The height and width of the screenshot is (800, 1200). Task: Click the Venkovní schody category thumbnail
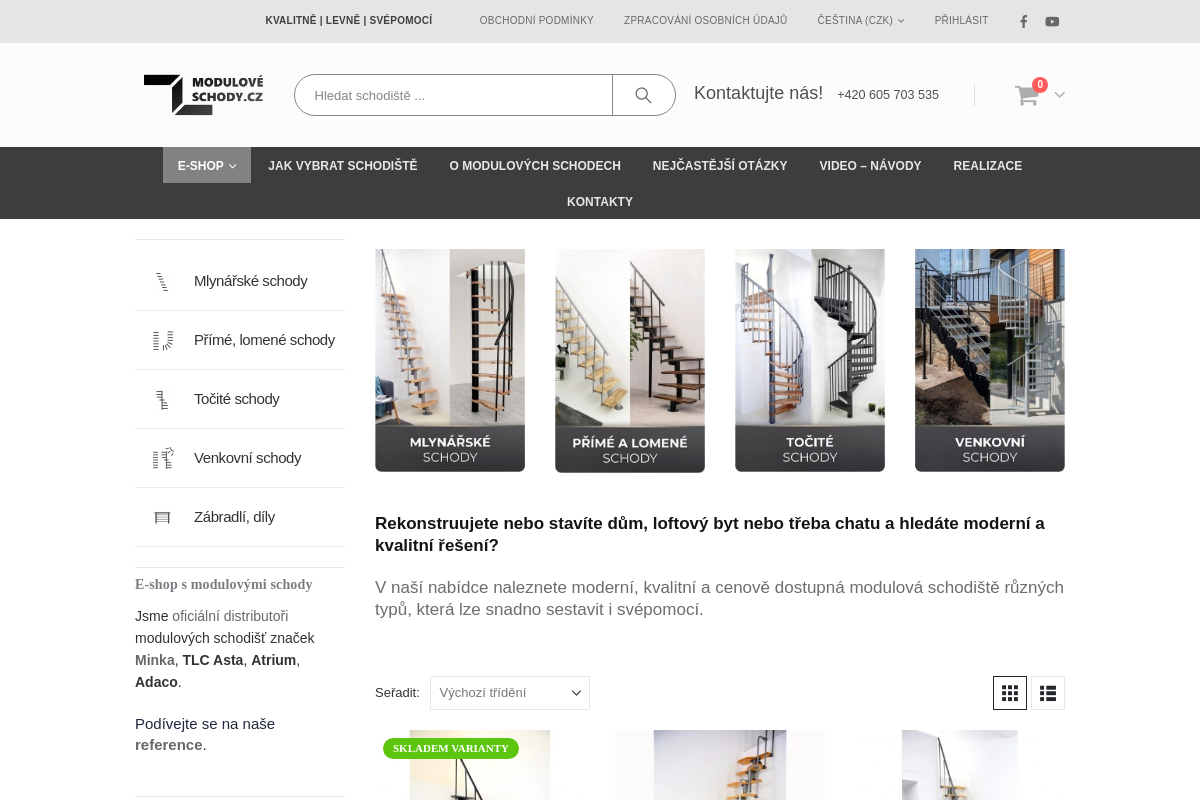[x=989, y=360]
